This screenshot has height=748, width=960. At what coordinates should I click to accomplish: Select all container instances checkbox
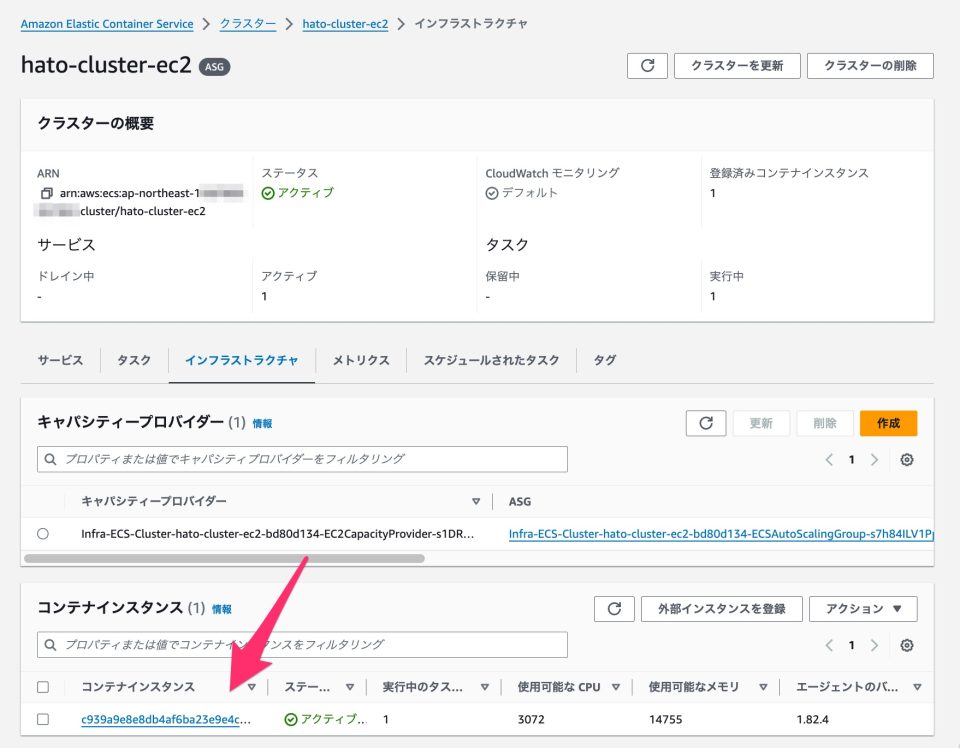(x=43, y=687)
